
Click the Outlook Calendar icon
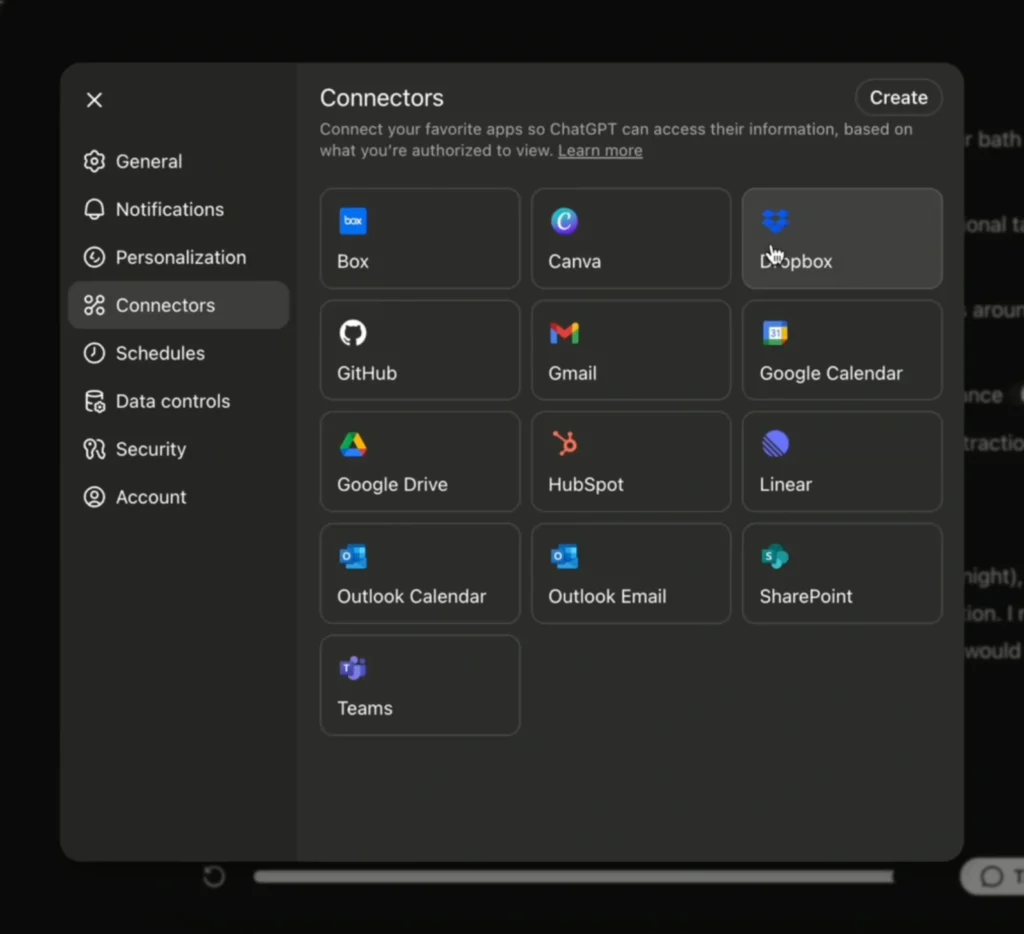coord(353,556)
